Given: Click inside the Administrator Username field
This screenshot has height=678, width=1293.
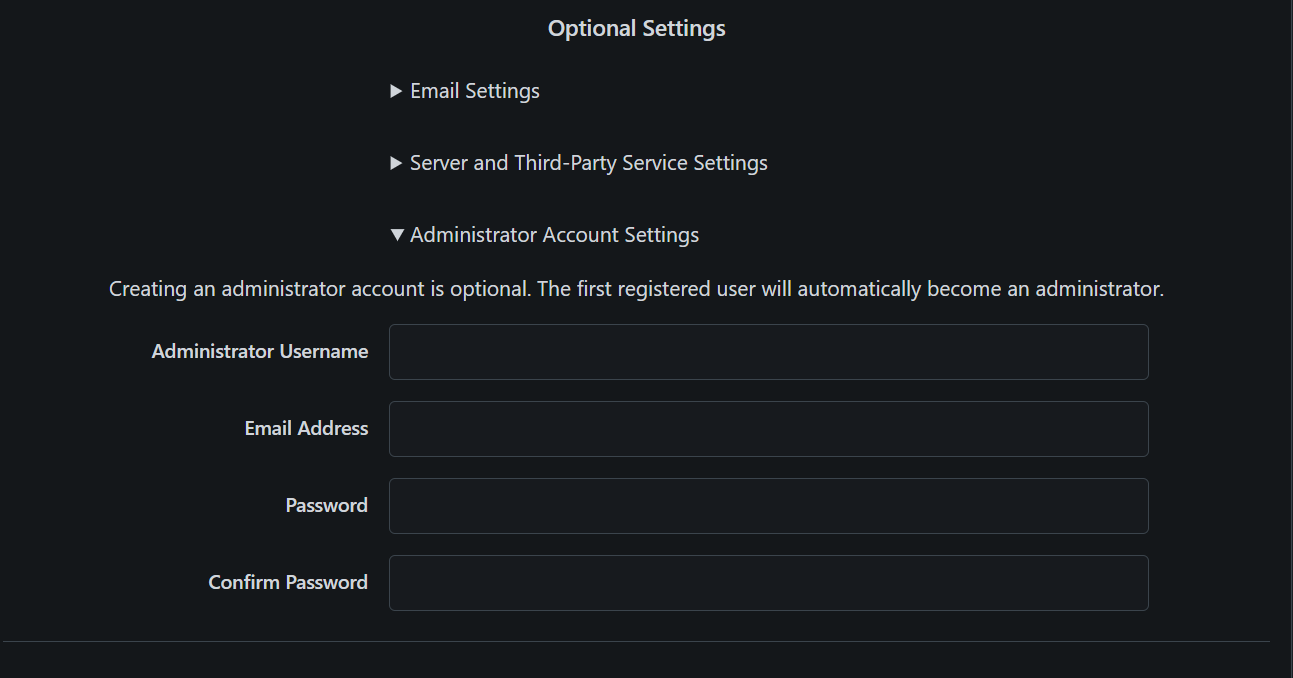Looking at the screenshot, I should [x=768, y=351].
